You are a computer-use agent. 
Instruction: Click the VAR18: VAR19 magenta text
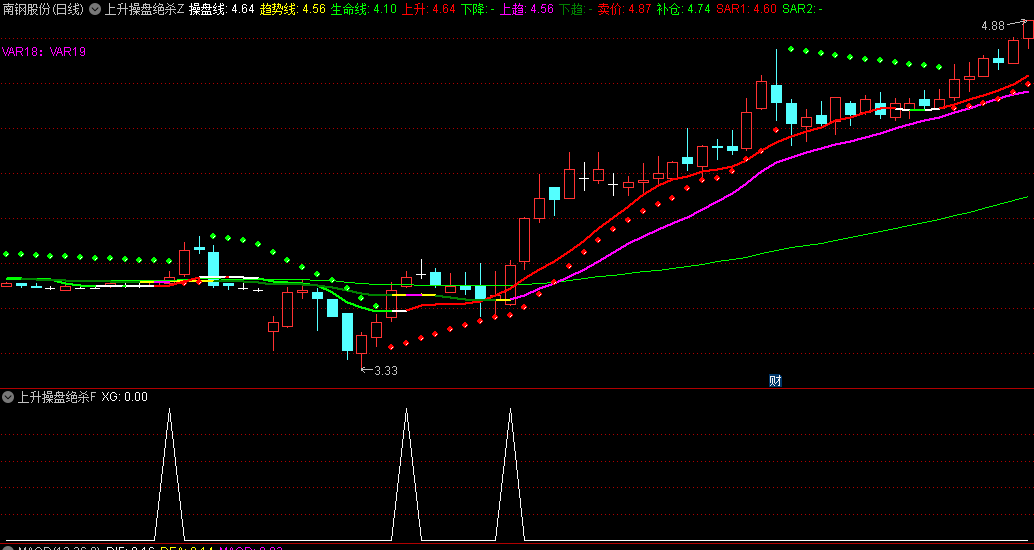tap(44, 52)
